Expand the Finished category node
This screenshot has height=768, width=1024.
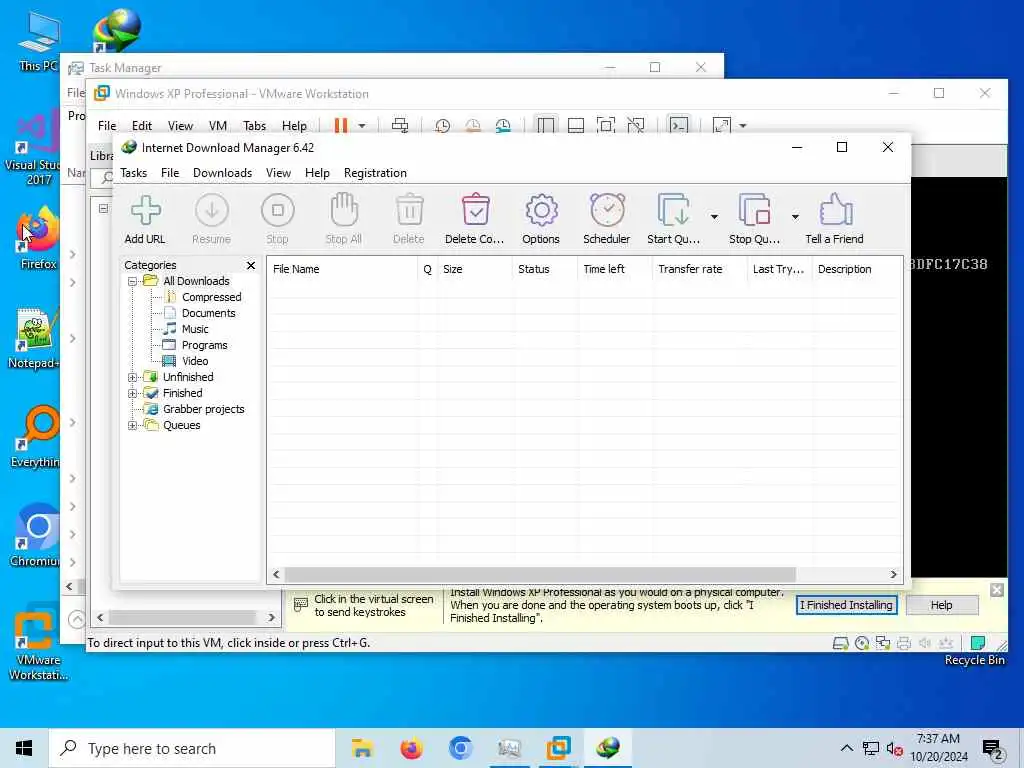click(133, 393)
